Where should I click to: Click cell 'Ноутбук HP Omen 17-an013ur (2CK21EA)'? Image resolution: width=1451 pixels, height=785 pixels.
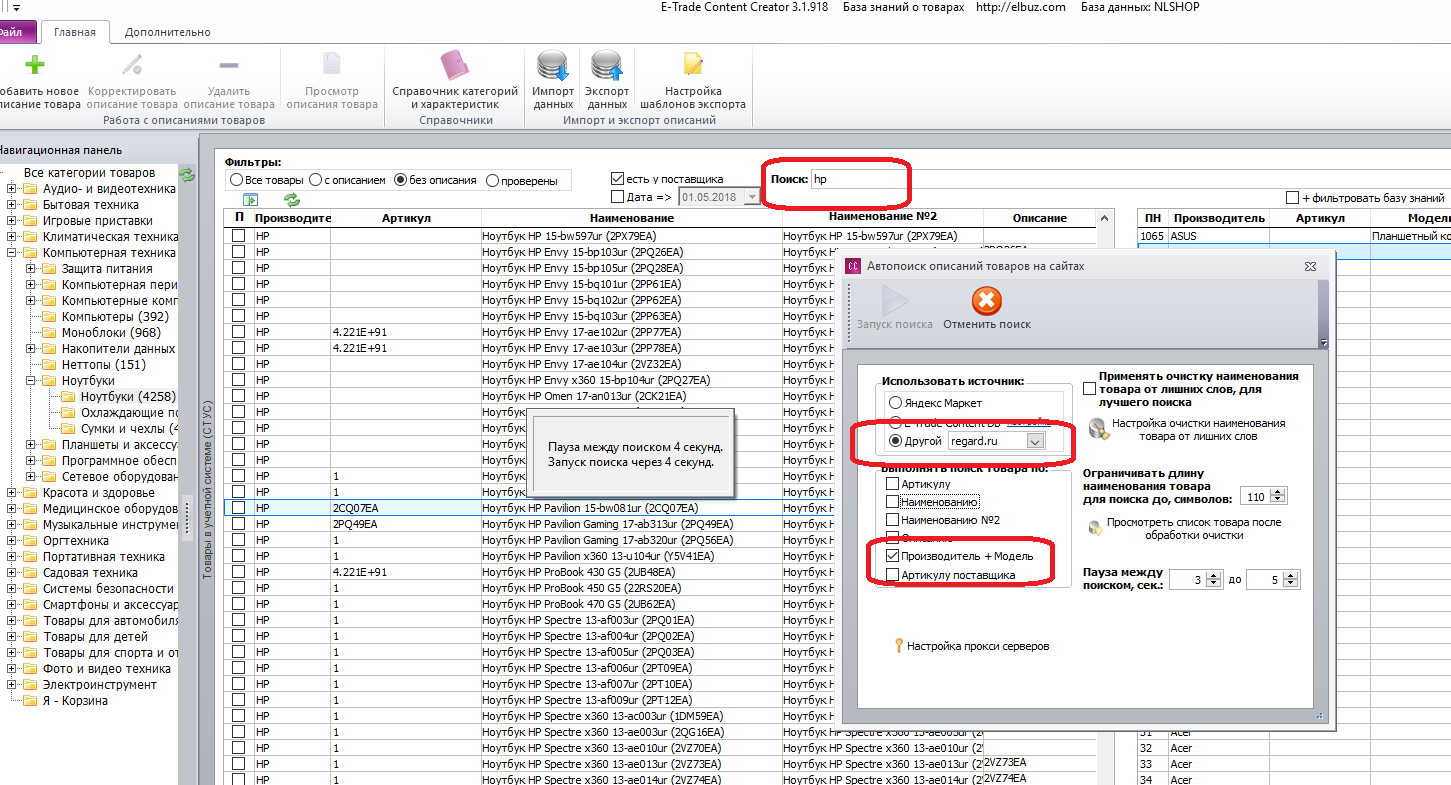tap(631, 396)
